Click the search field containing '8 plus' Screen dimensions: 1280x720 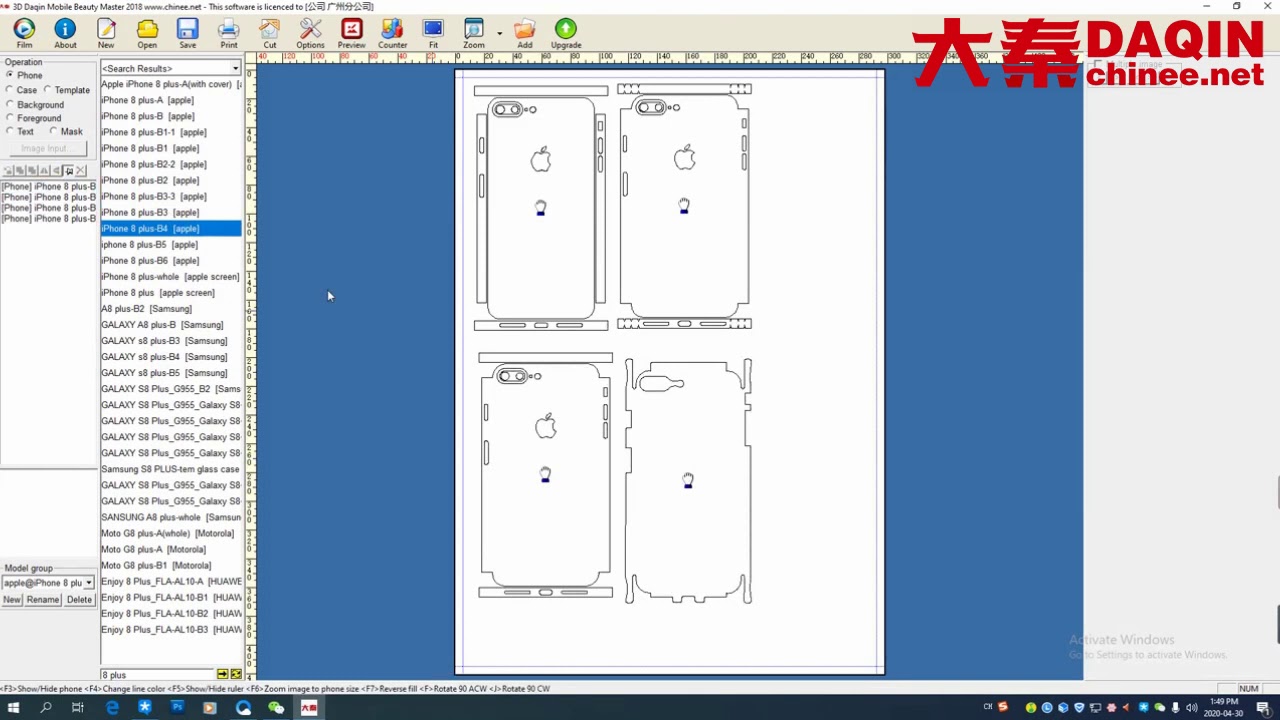(157, 675)
